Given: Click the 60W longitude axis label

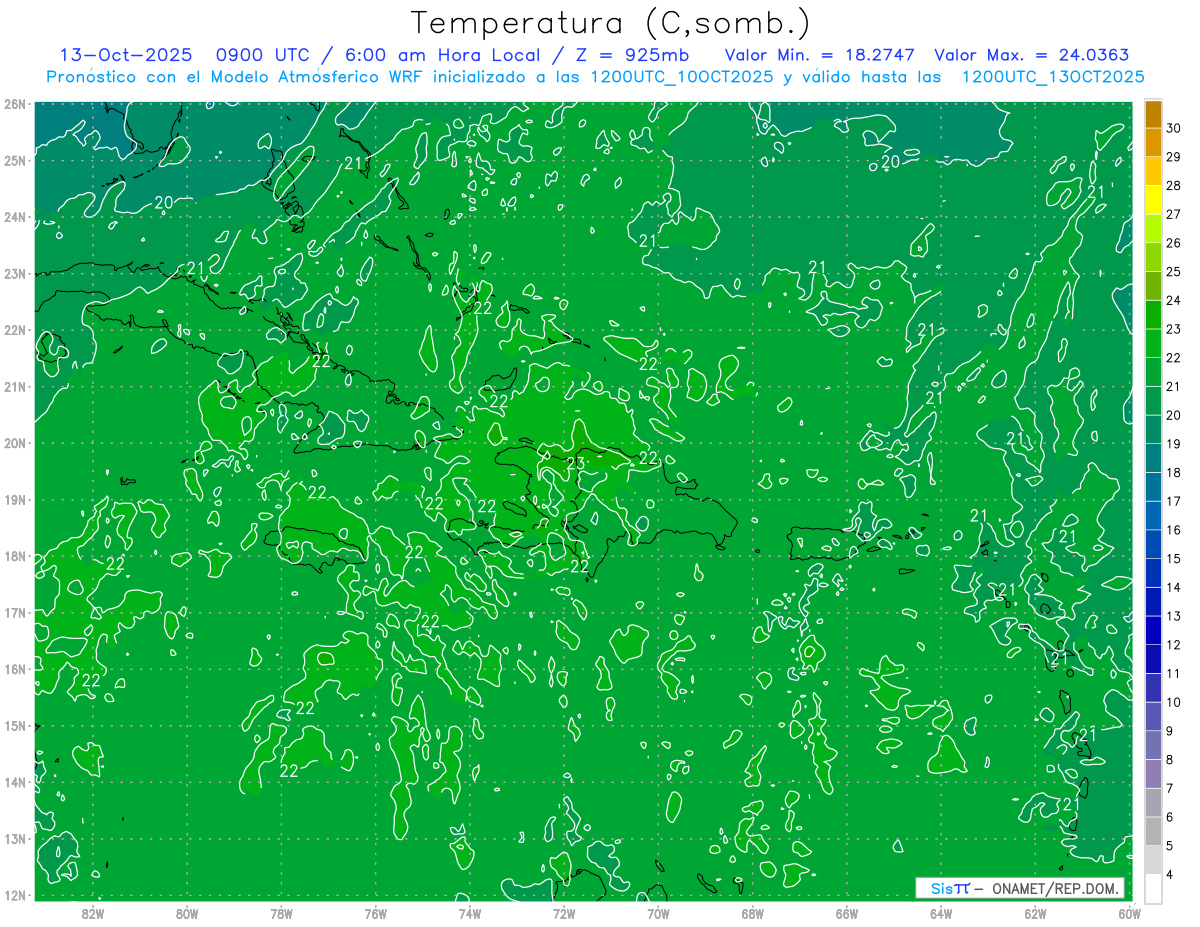Looking at the screenshot, I should 1129,912.
